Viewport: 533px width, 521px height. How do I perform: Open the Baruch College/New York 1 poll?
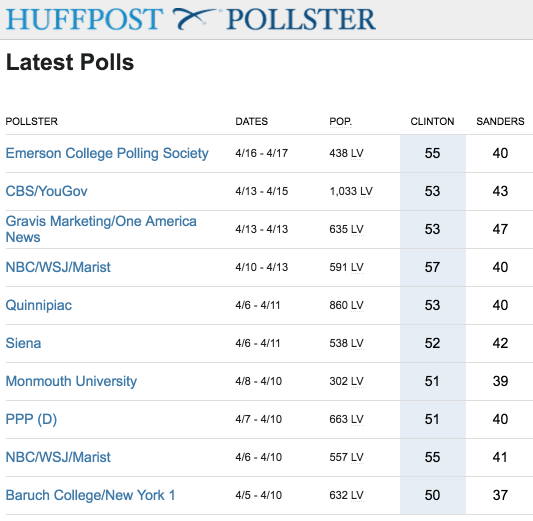[90, 496]
